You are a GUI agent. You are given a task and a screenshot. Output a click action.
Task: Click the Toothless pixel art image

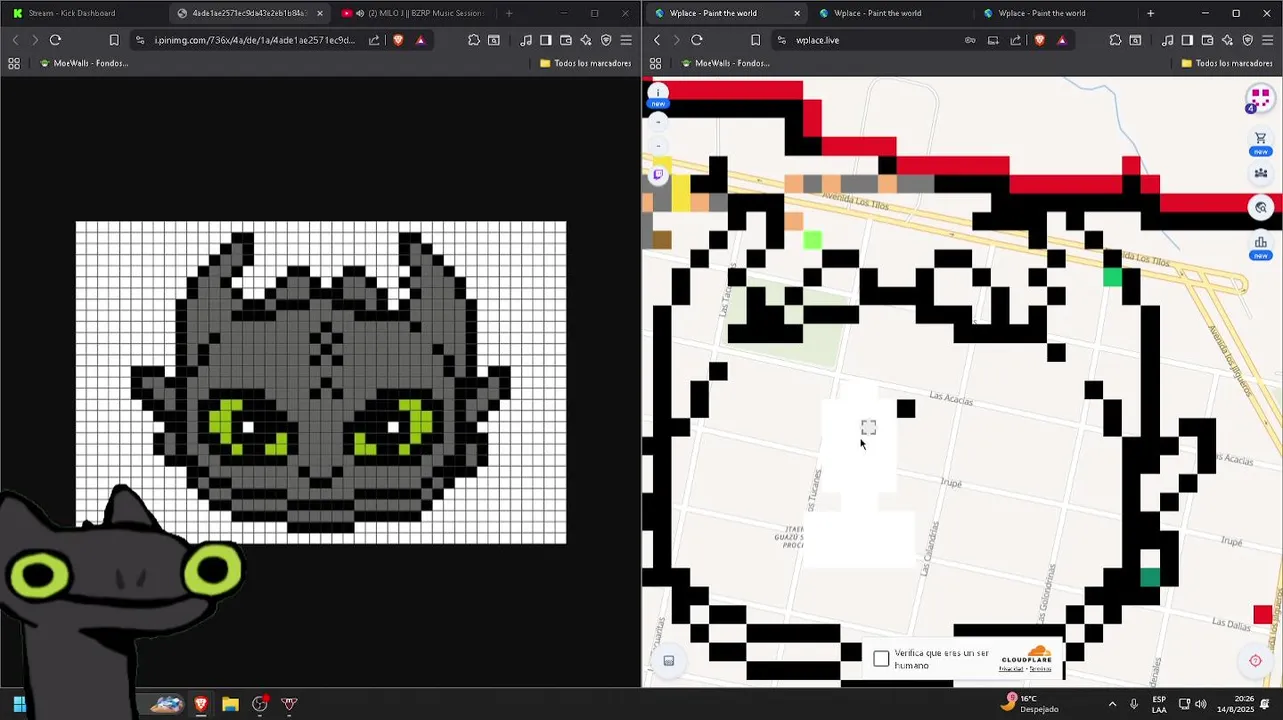[321, 382]
